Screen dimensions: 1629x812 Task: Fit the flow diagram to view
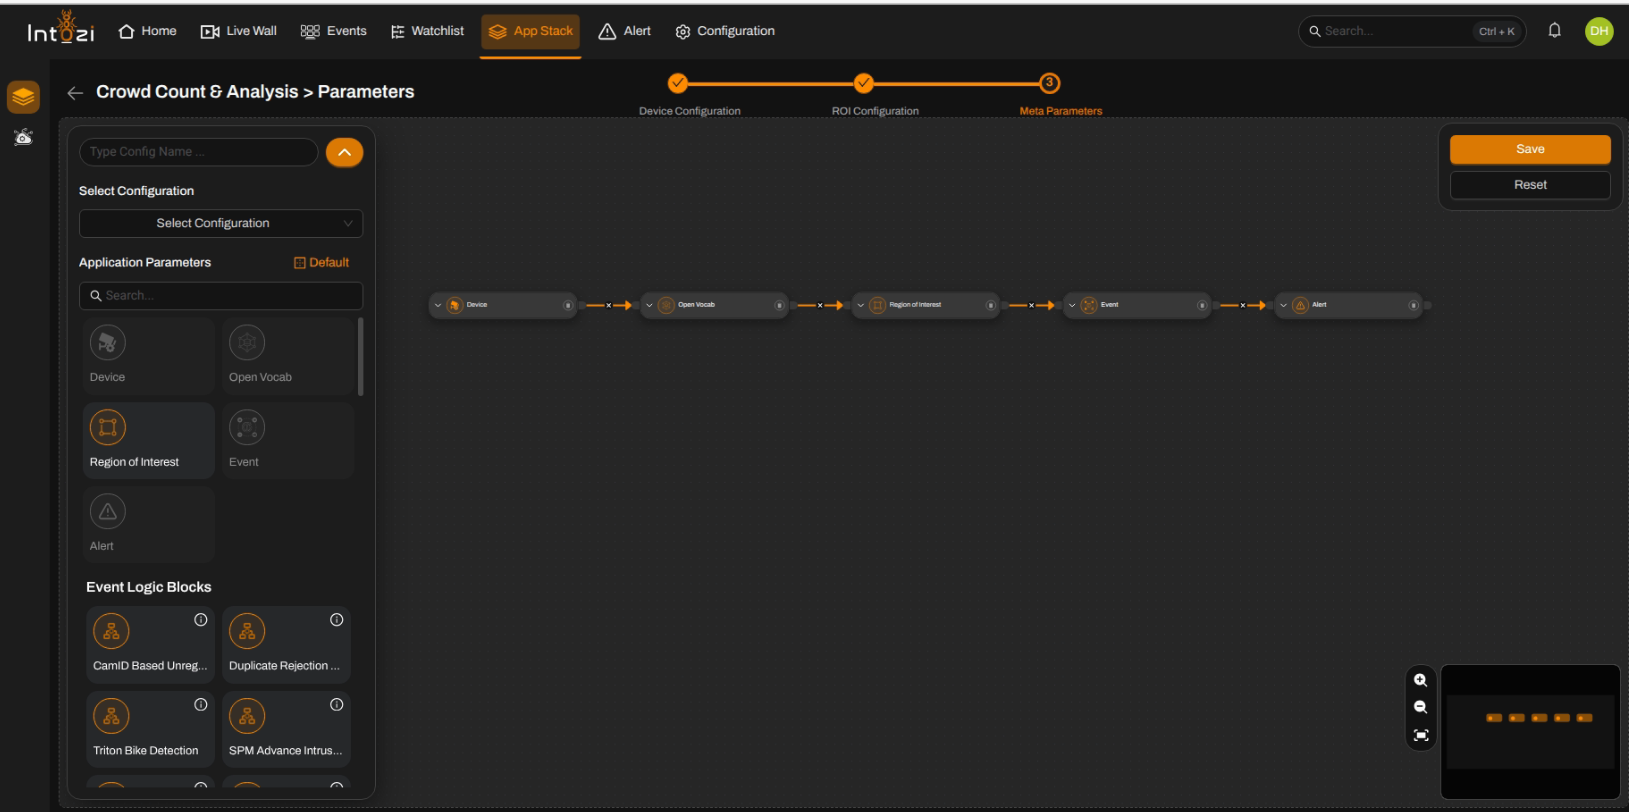tap(1420, 735)
